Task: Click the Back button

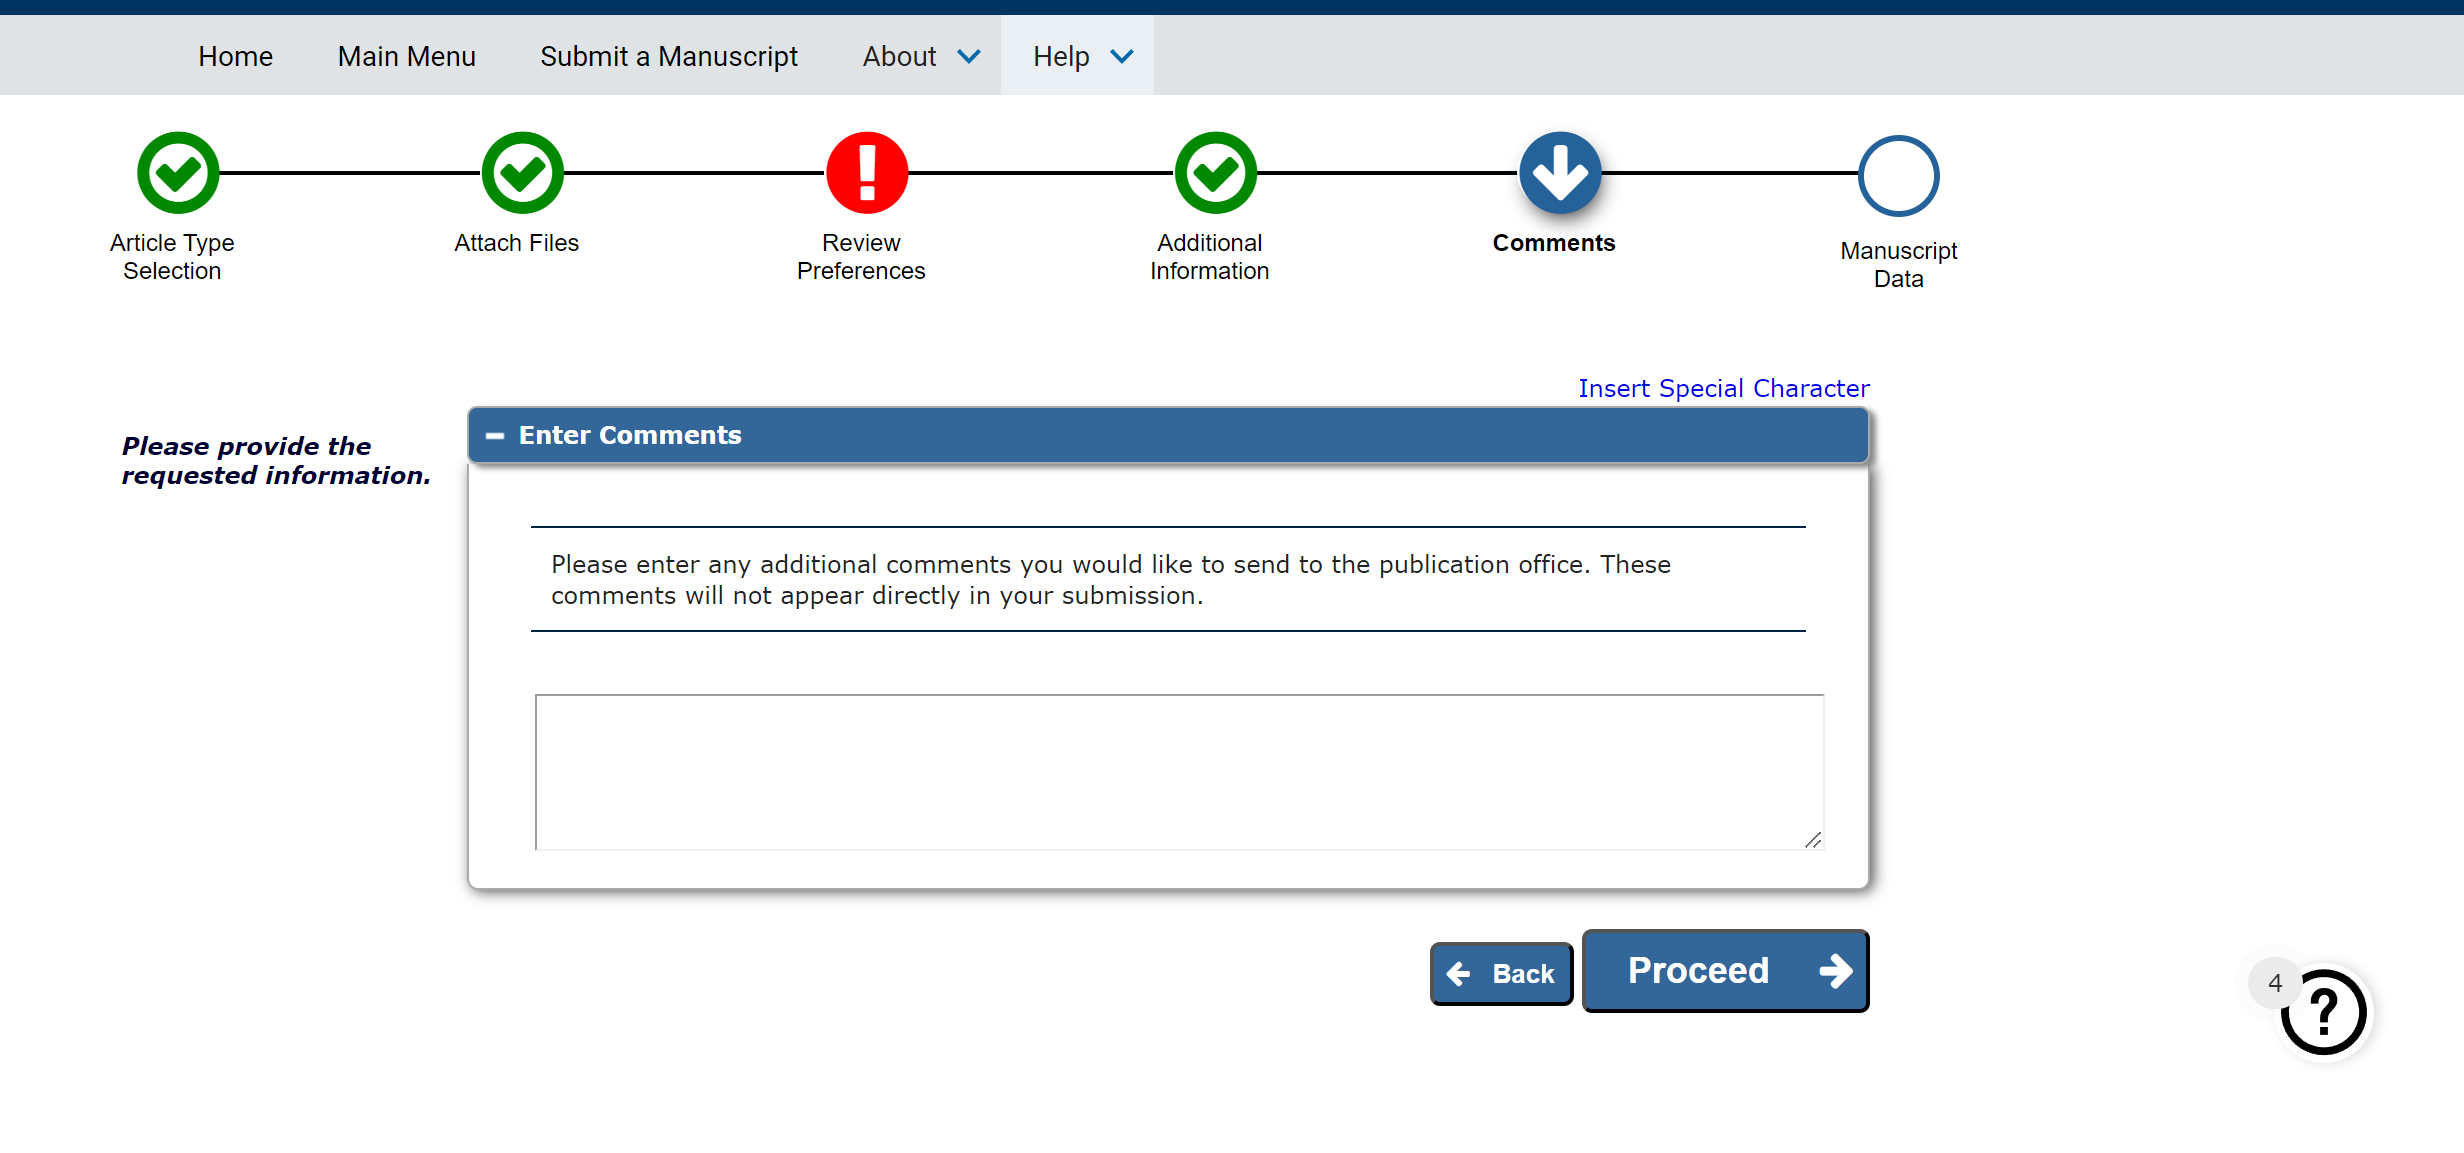Action: coord(1501,973)
